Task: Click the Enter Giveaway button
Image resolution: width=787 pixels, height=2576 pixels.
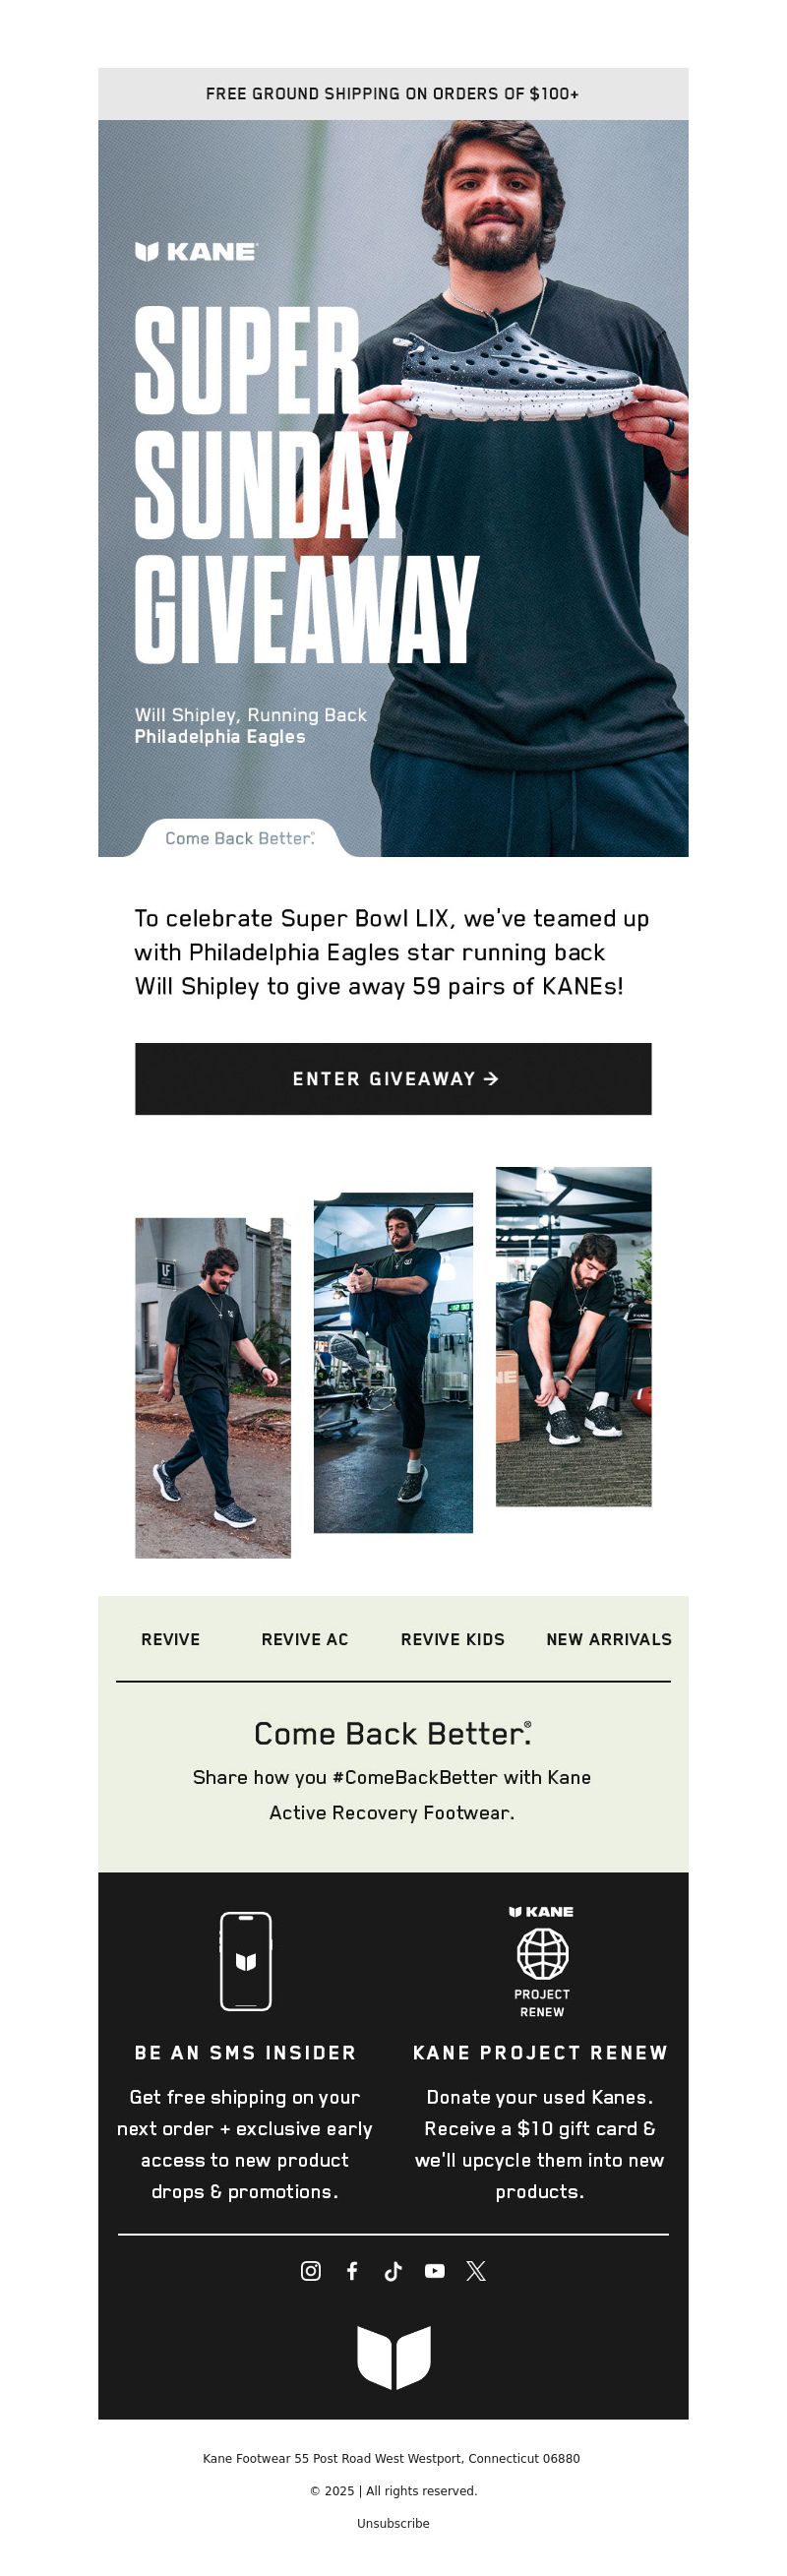Action: click(x=393, y=1078)
